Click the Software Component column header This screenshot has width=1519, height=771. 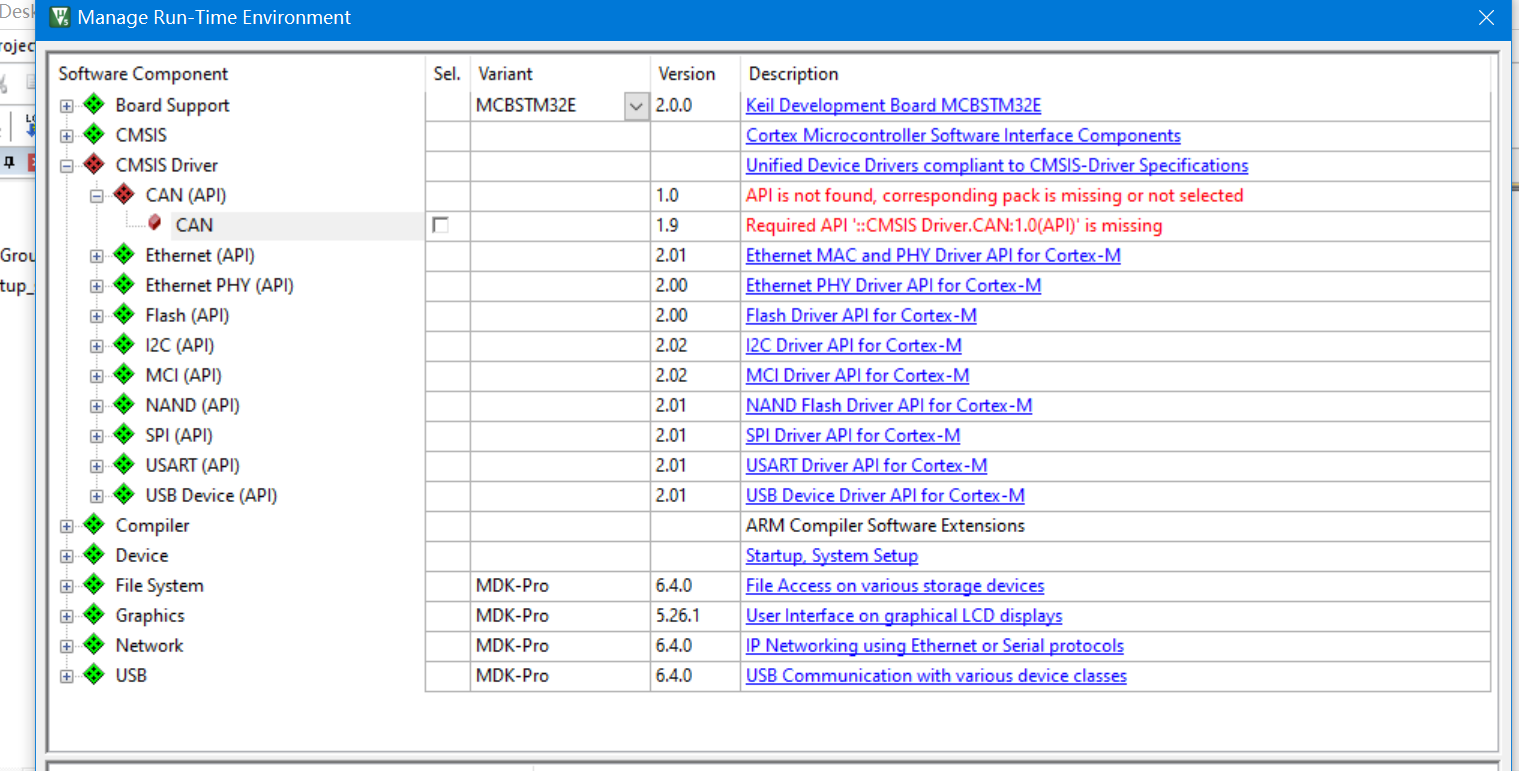click(x=143, y=74)
